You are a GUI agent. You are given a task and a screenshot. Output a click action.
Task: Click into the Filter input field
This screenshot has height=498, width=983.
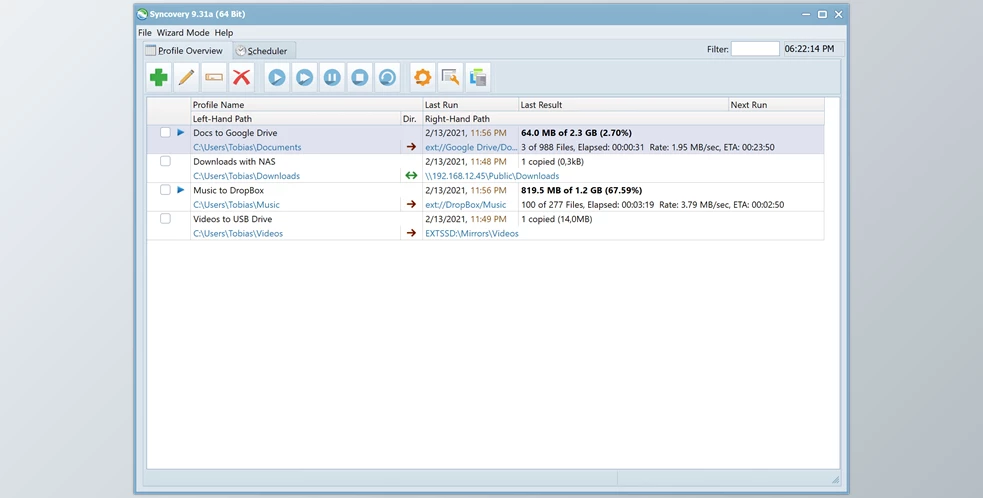tap(755, 49)
